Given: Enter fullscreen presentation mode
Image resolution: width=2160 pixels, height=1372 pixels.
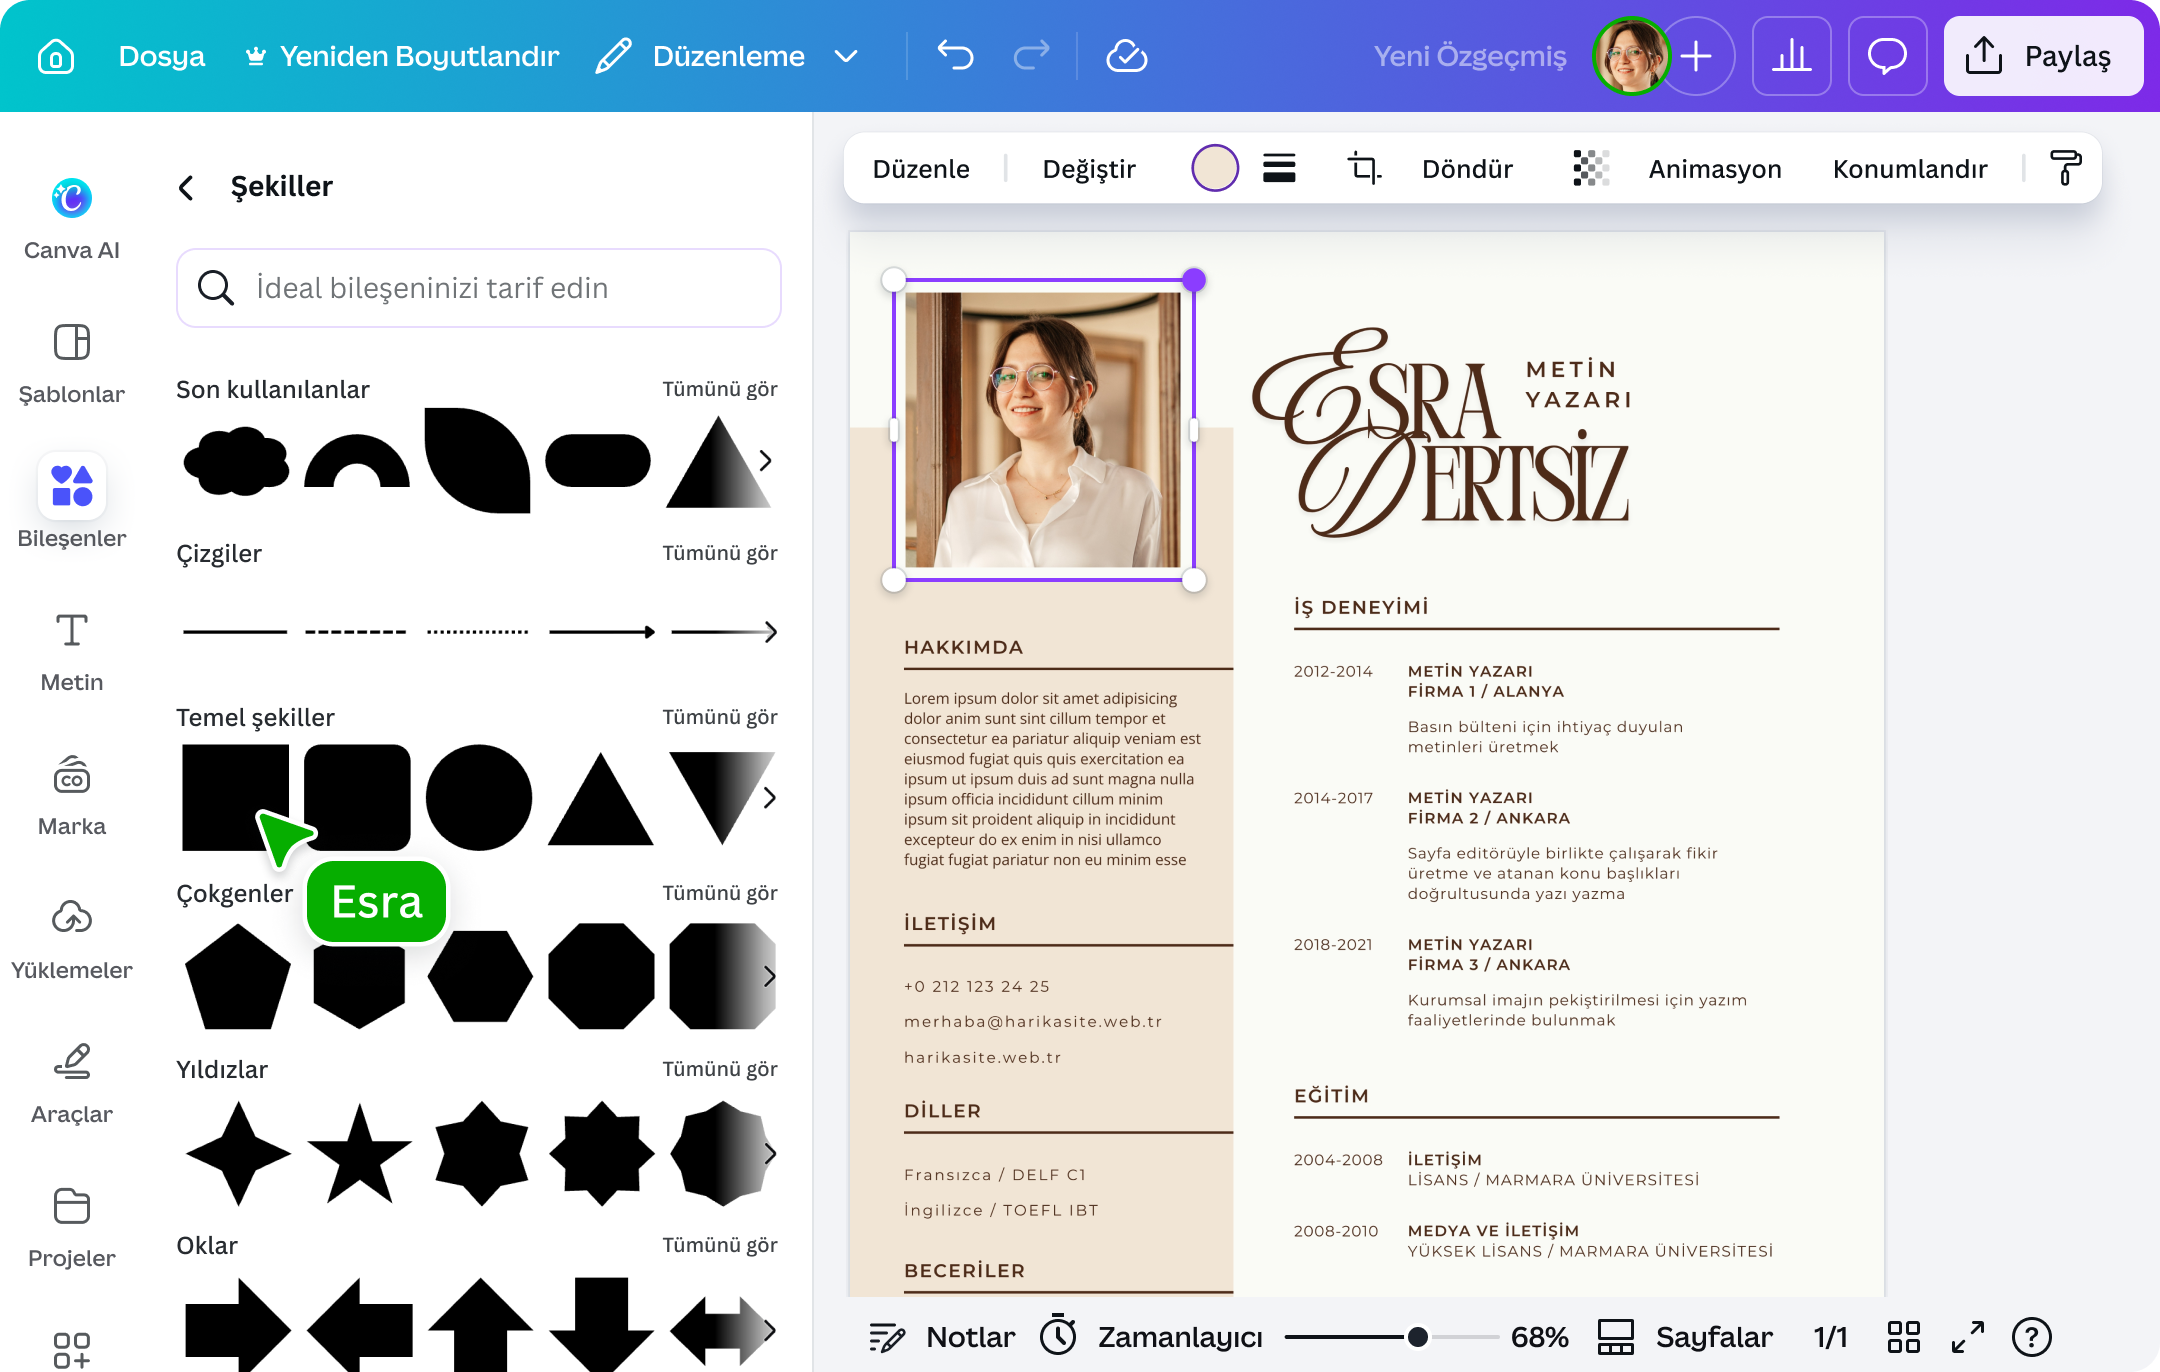Looking at the screenshot, I should (1968, 1337).
